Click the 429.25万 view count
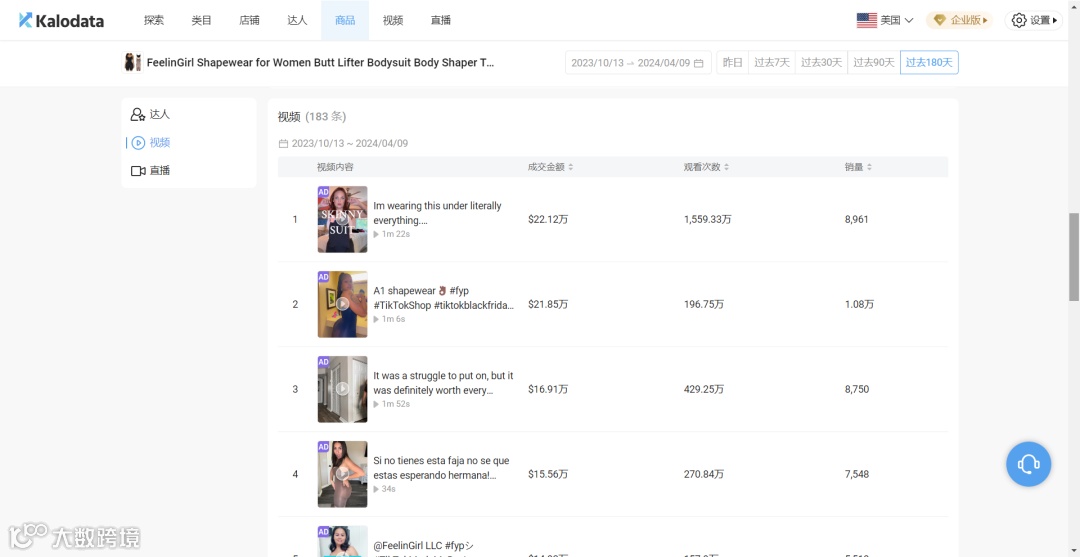This screenshot has height=557, width=1080. pos(704,389)
